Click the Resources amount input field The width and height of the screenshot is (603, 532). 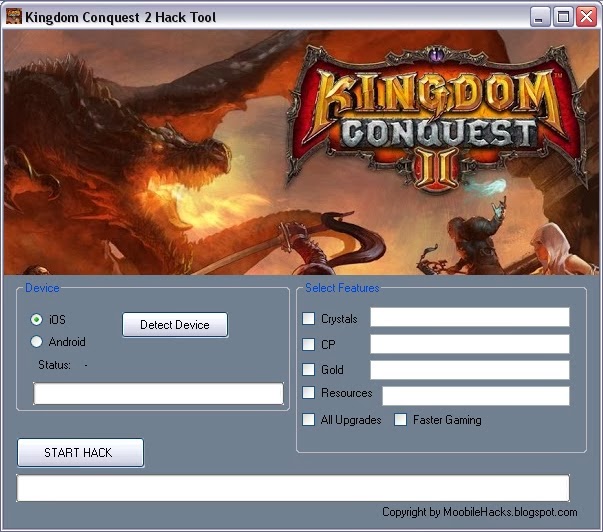coord(476,396)
